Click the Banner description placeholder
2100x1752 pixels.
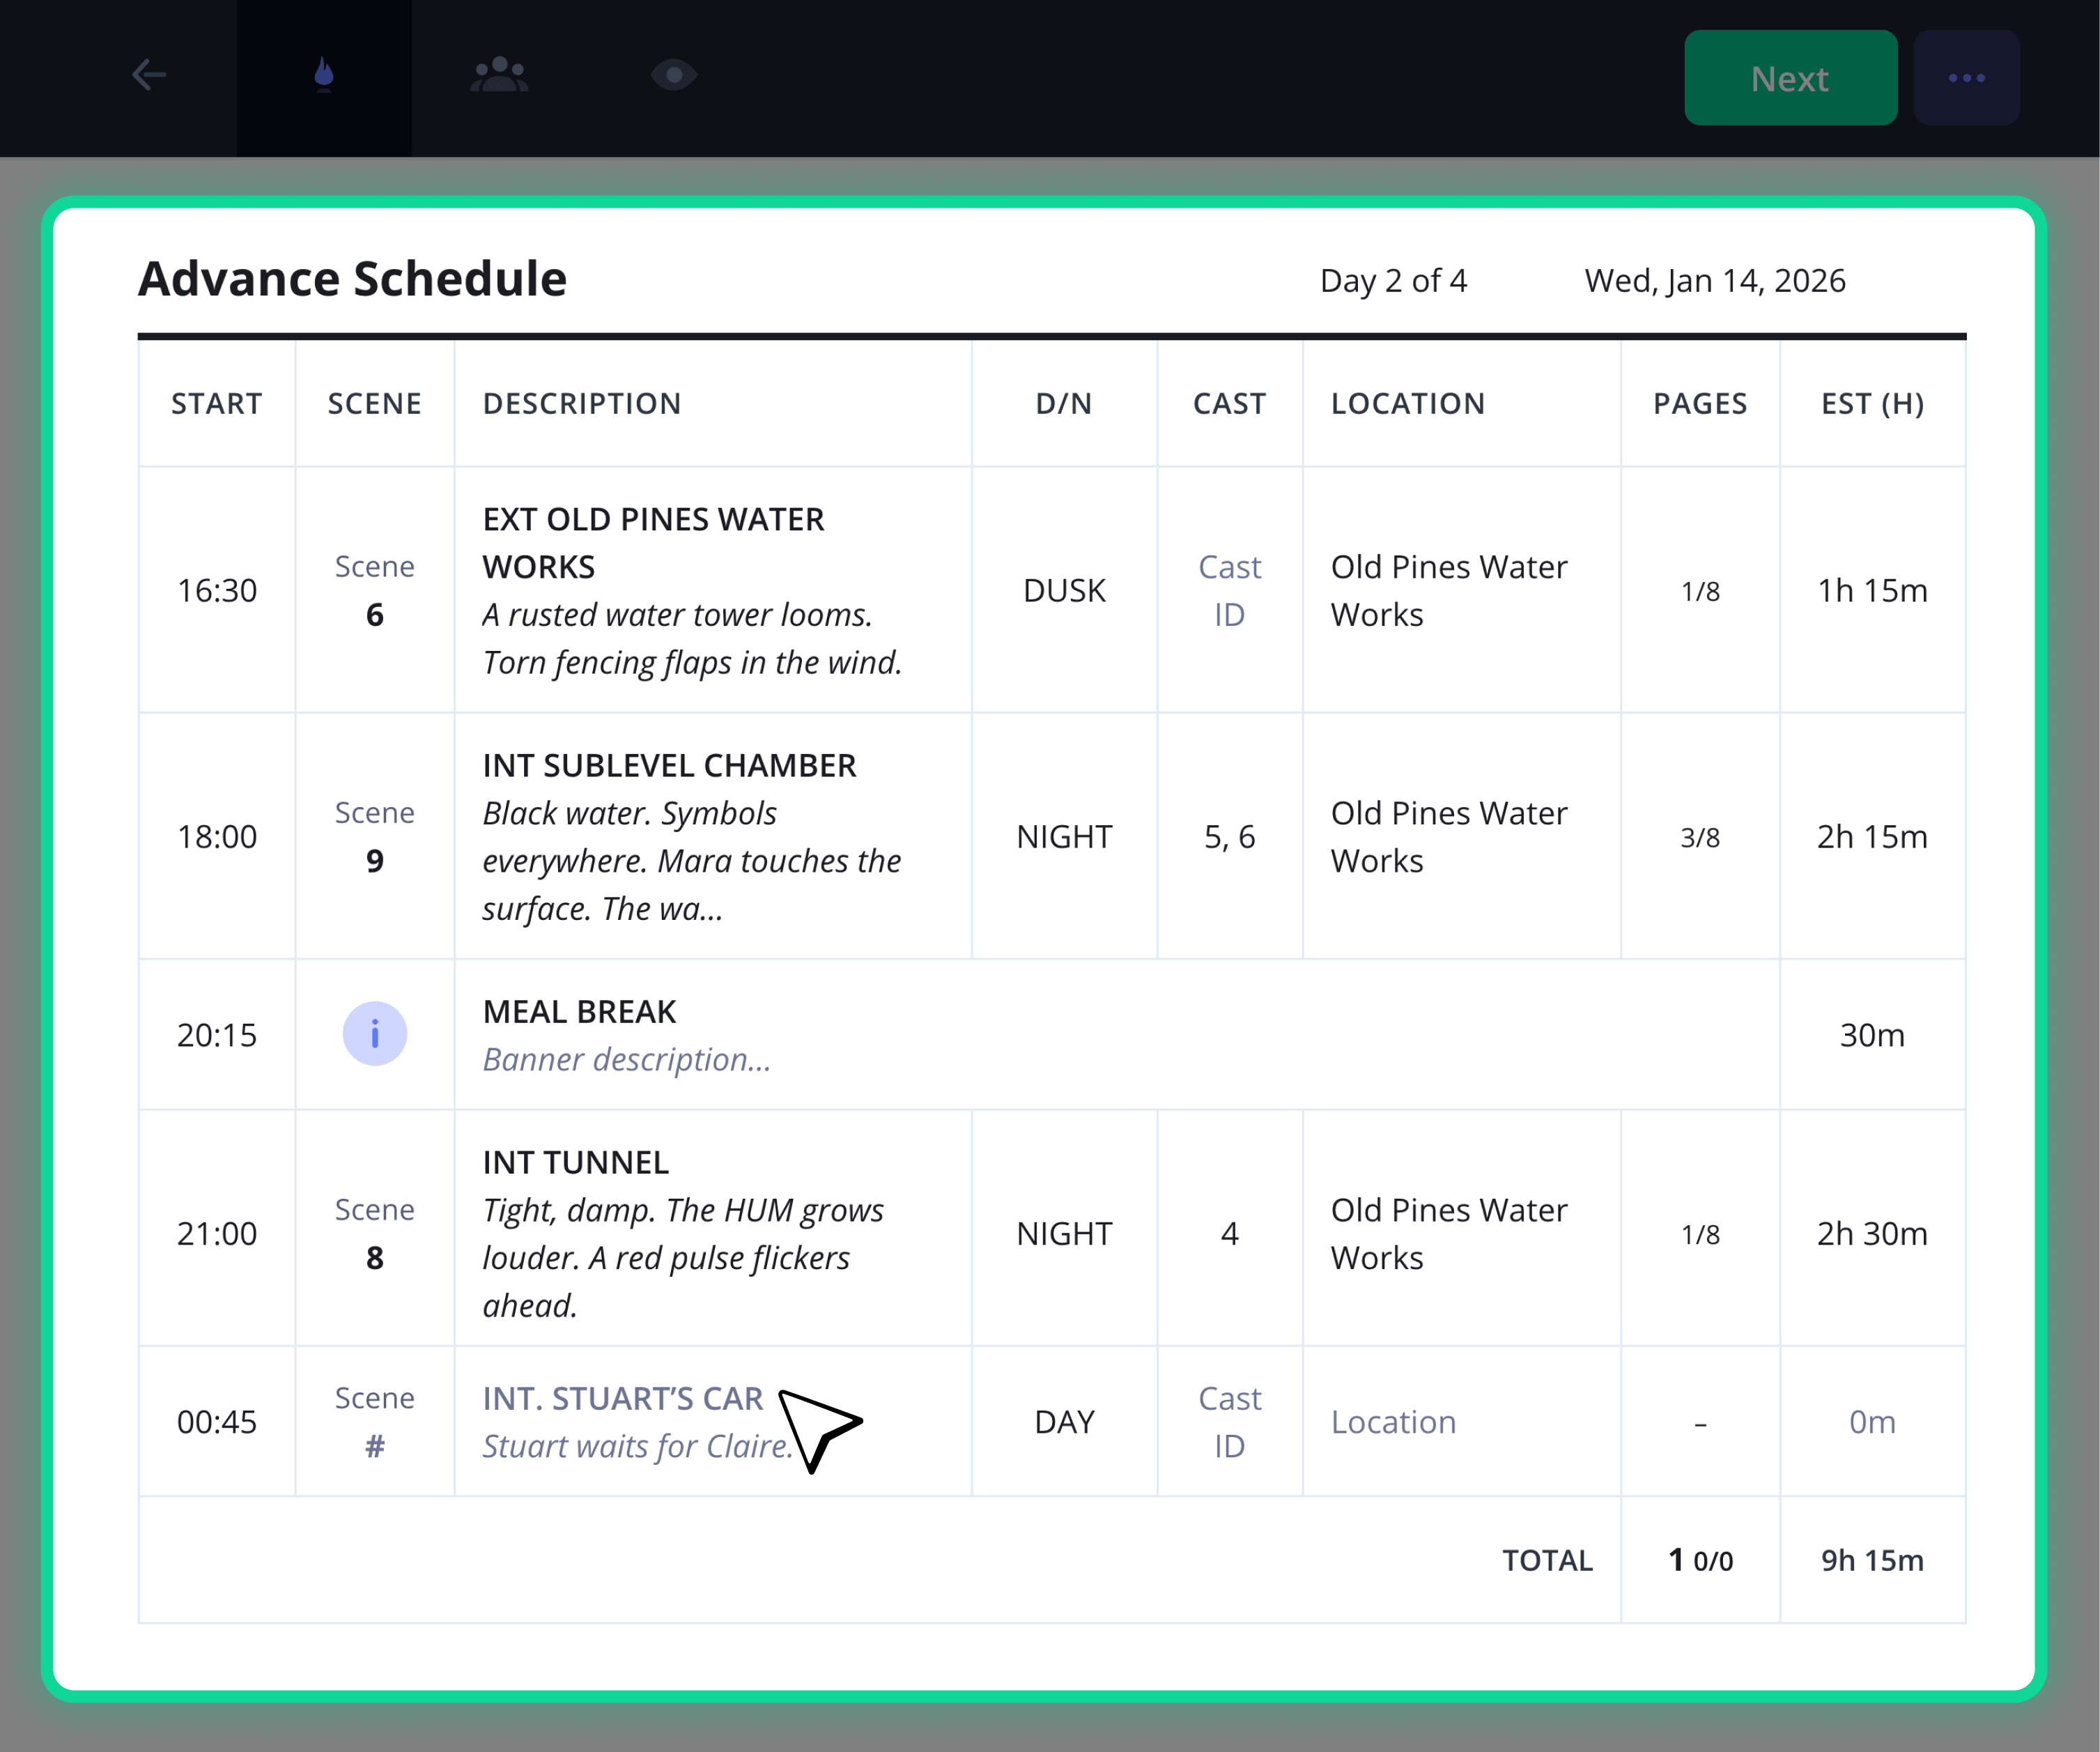coord(627,1060)
